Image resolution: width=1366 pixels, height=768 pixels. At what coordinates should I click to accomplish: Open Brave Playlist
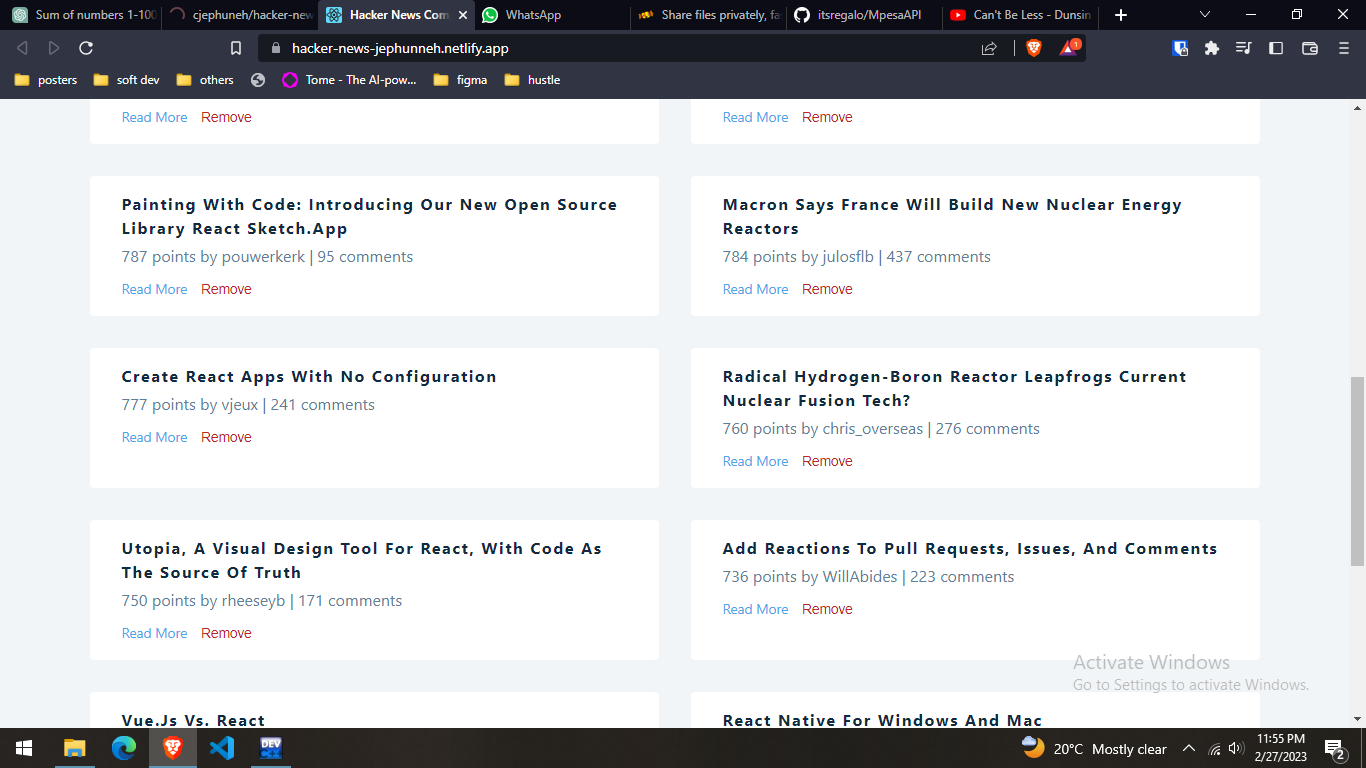click(1243, 47)
